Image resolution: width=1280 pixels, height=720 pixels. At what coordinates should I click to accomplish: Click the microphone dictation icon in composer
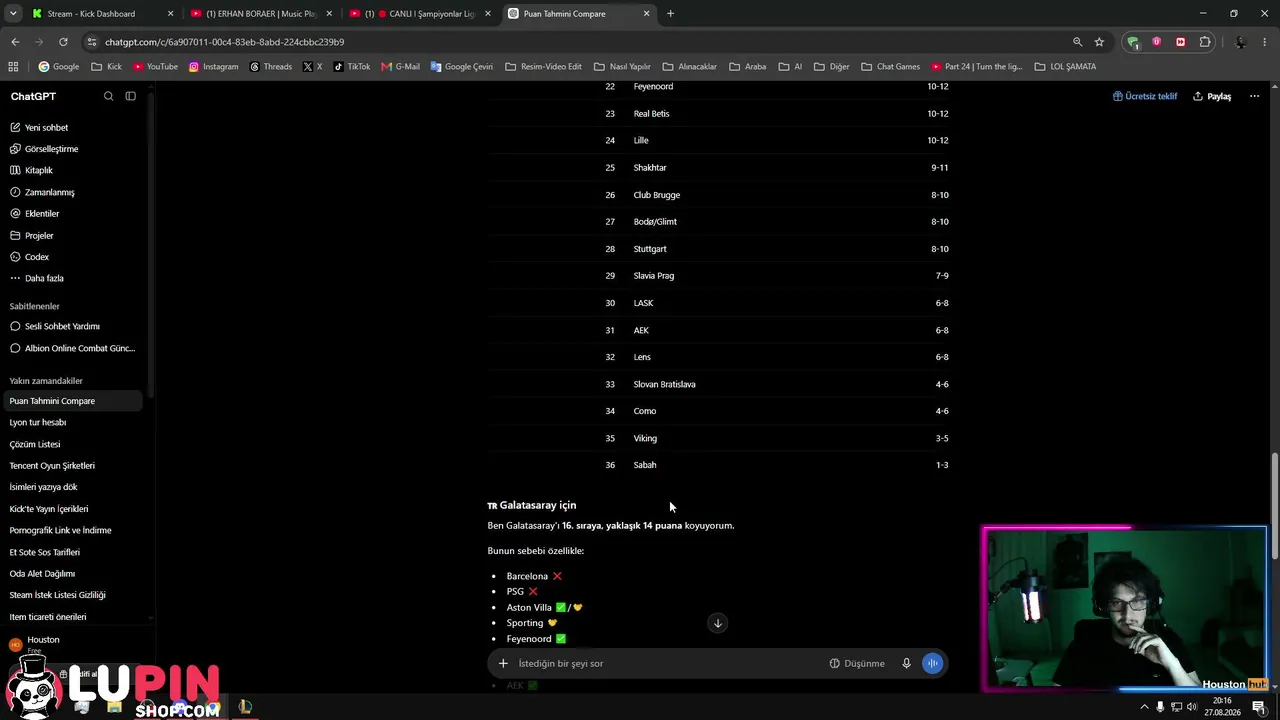[x=906, y=663]
